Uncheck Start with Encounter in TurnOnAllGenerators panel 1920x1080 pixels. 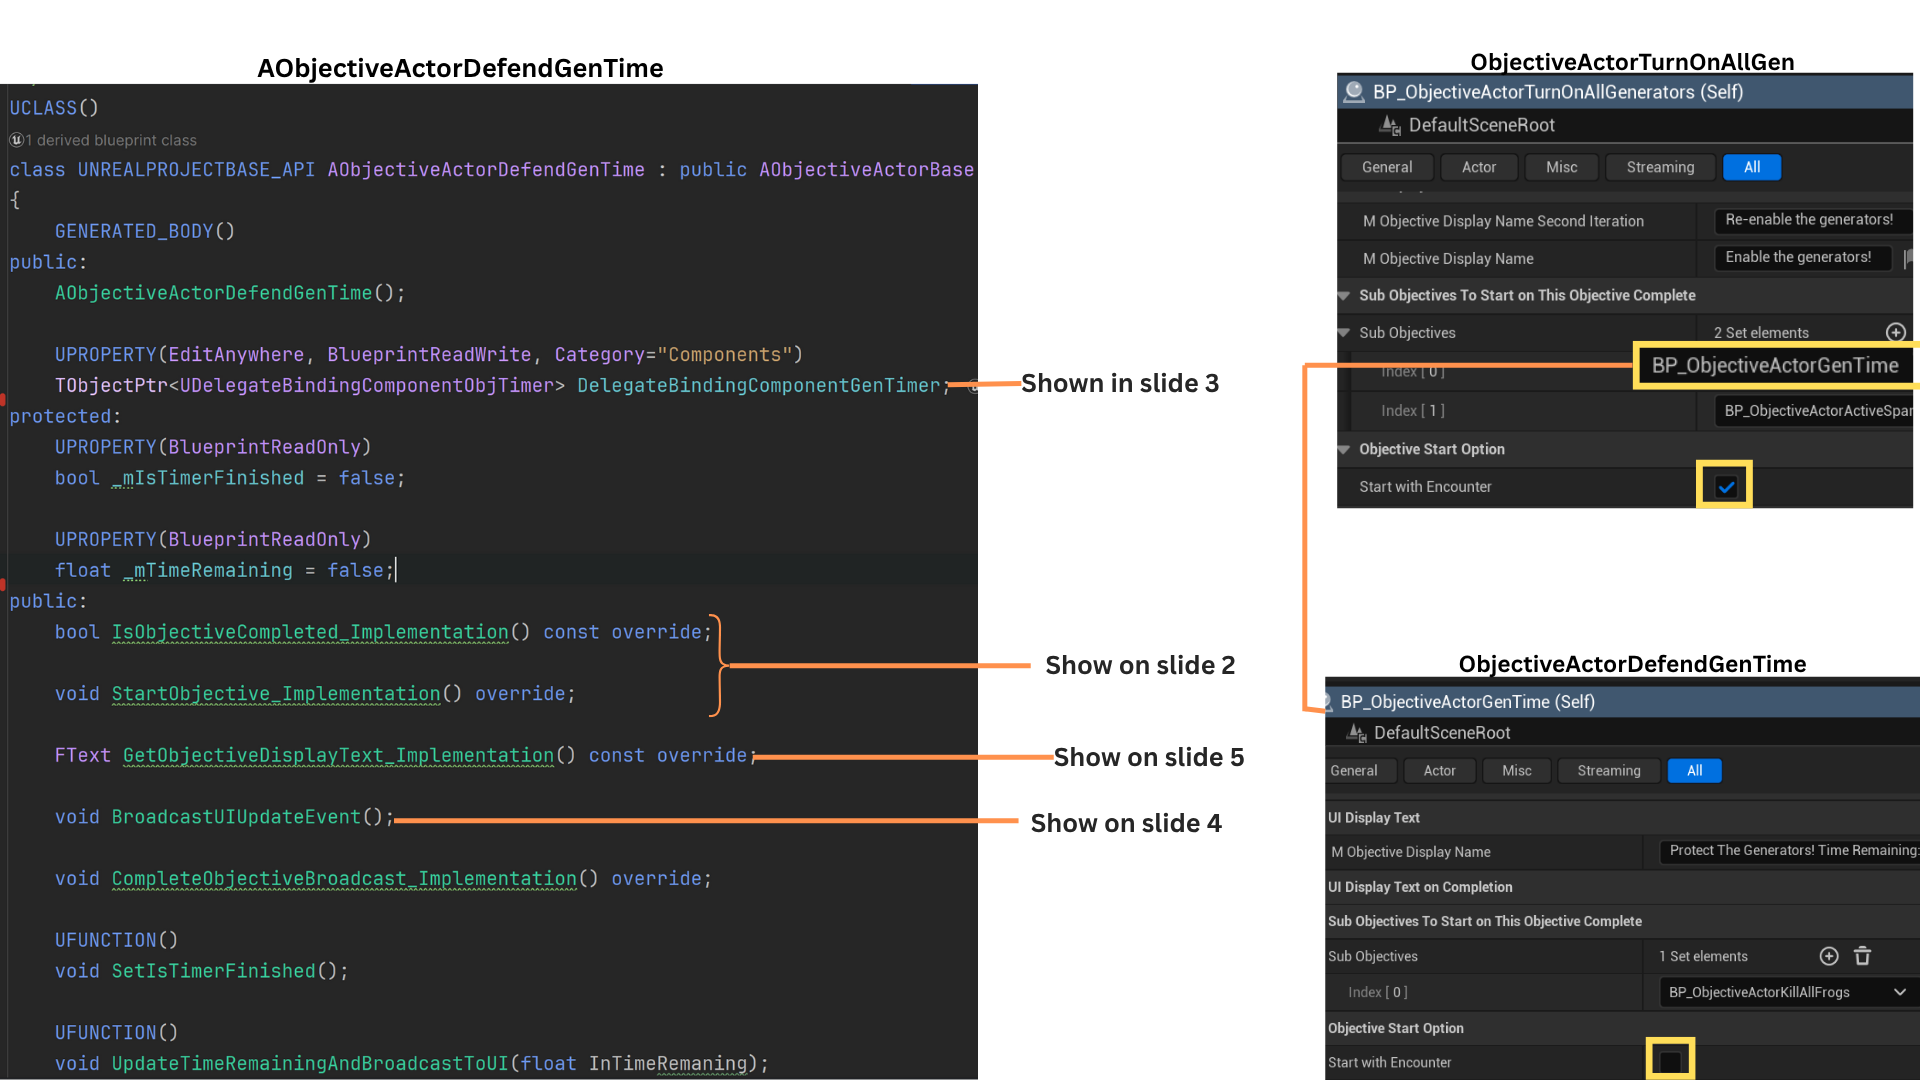(x=1725, y=487)
